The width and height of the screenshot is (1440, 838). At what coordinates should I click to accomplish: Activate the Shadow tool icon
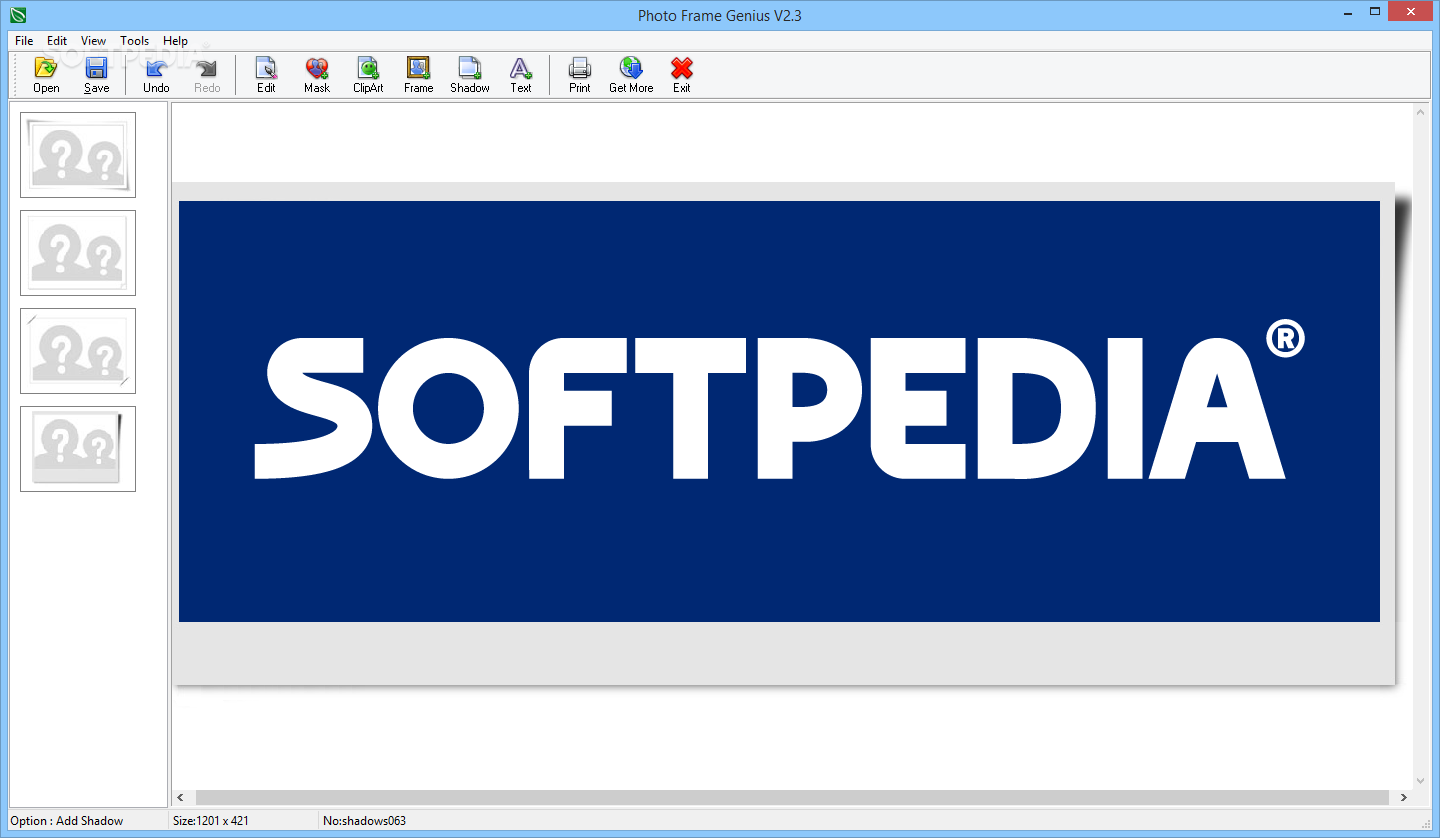tap(470, 75)
